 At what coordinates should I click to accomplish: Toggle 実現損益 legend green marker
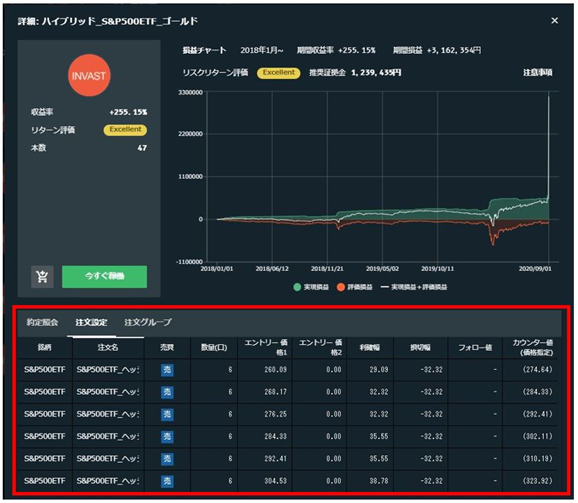(297, 287)
